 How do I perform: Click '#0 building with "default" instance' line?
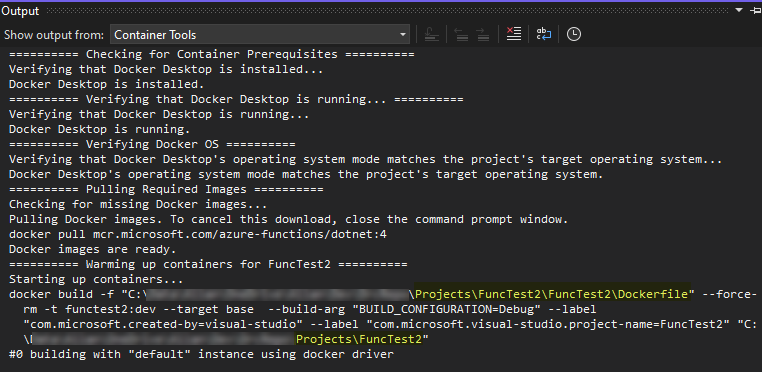201,354
